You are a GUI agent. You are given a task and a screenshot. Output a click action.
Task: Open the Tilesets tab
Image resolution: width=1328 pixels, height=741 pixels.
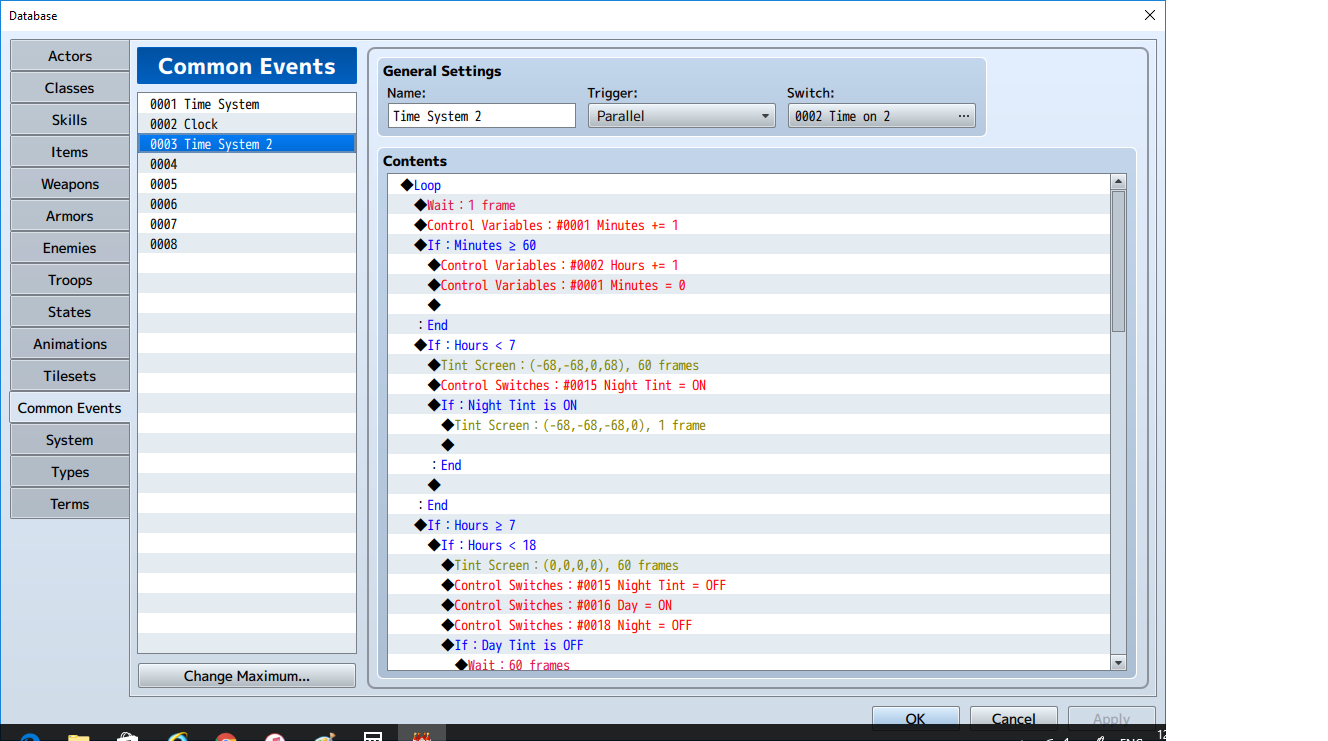70,376
